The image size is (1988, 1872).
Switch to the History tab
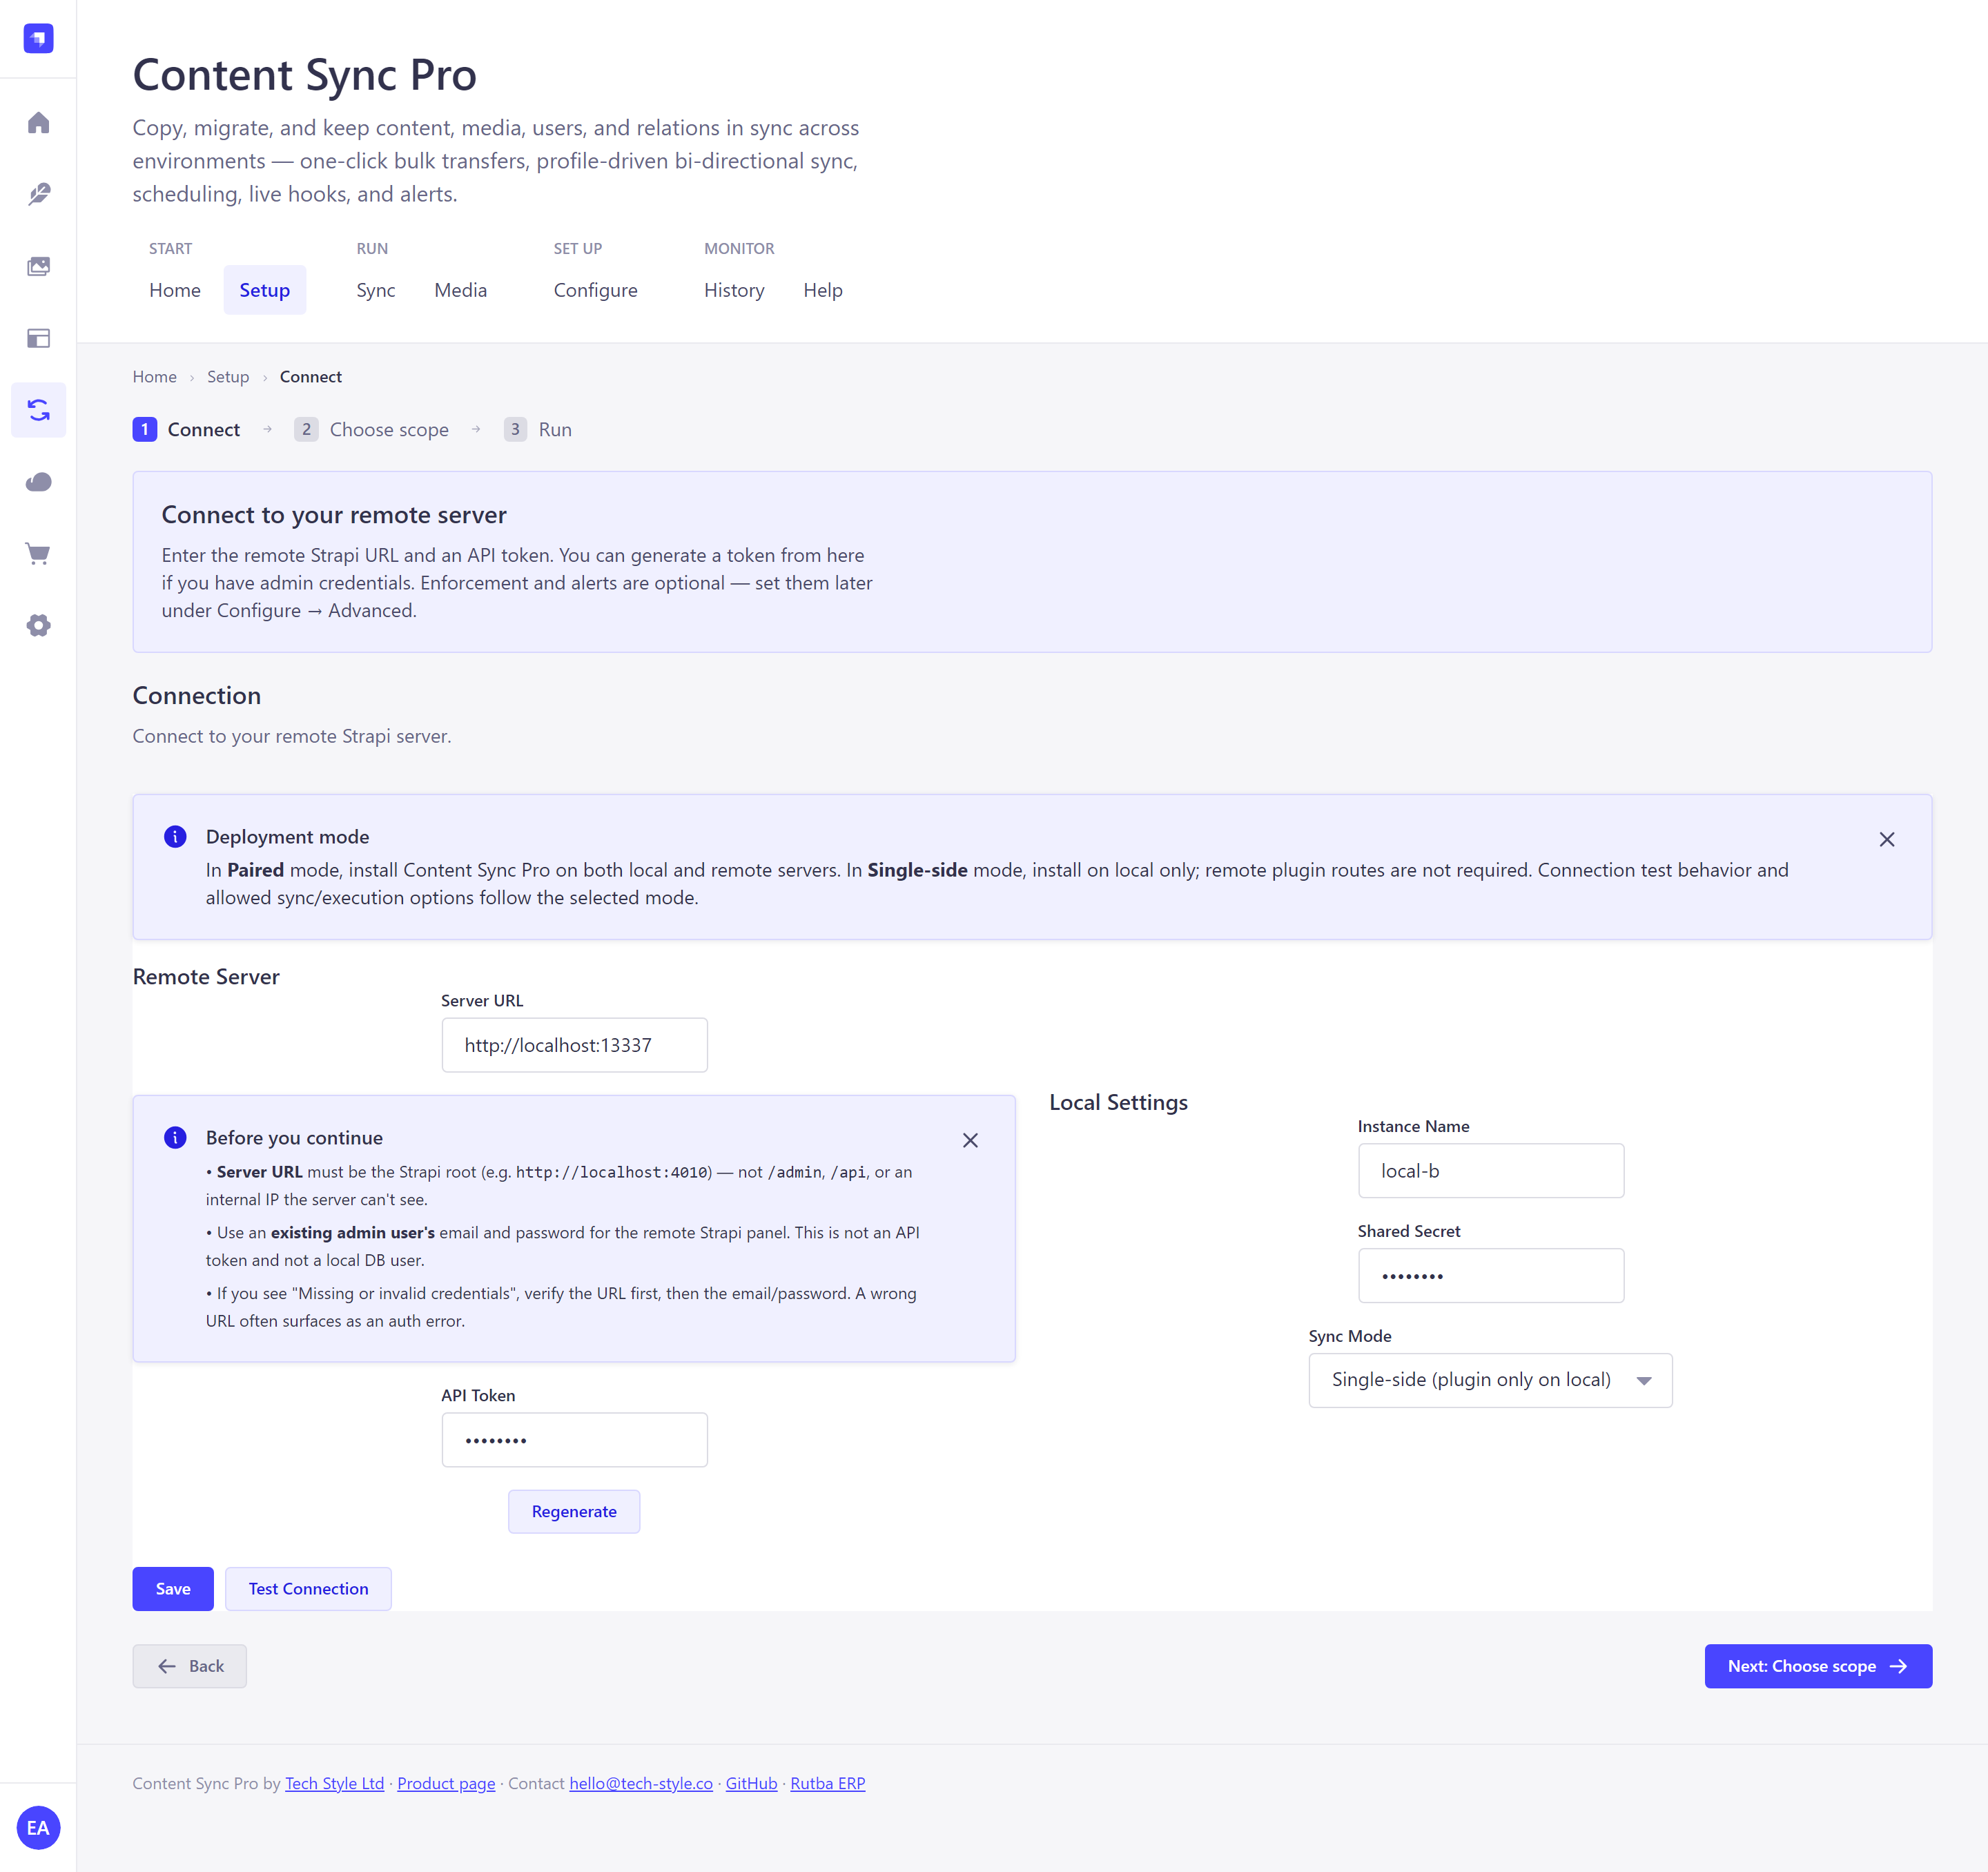pos(734,290)
